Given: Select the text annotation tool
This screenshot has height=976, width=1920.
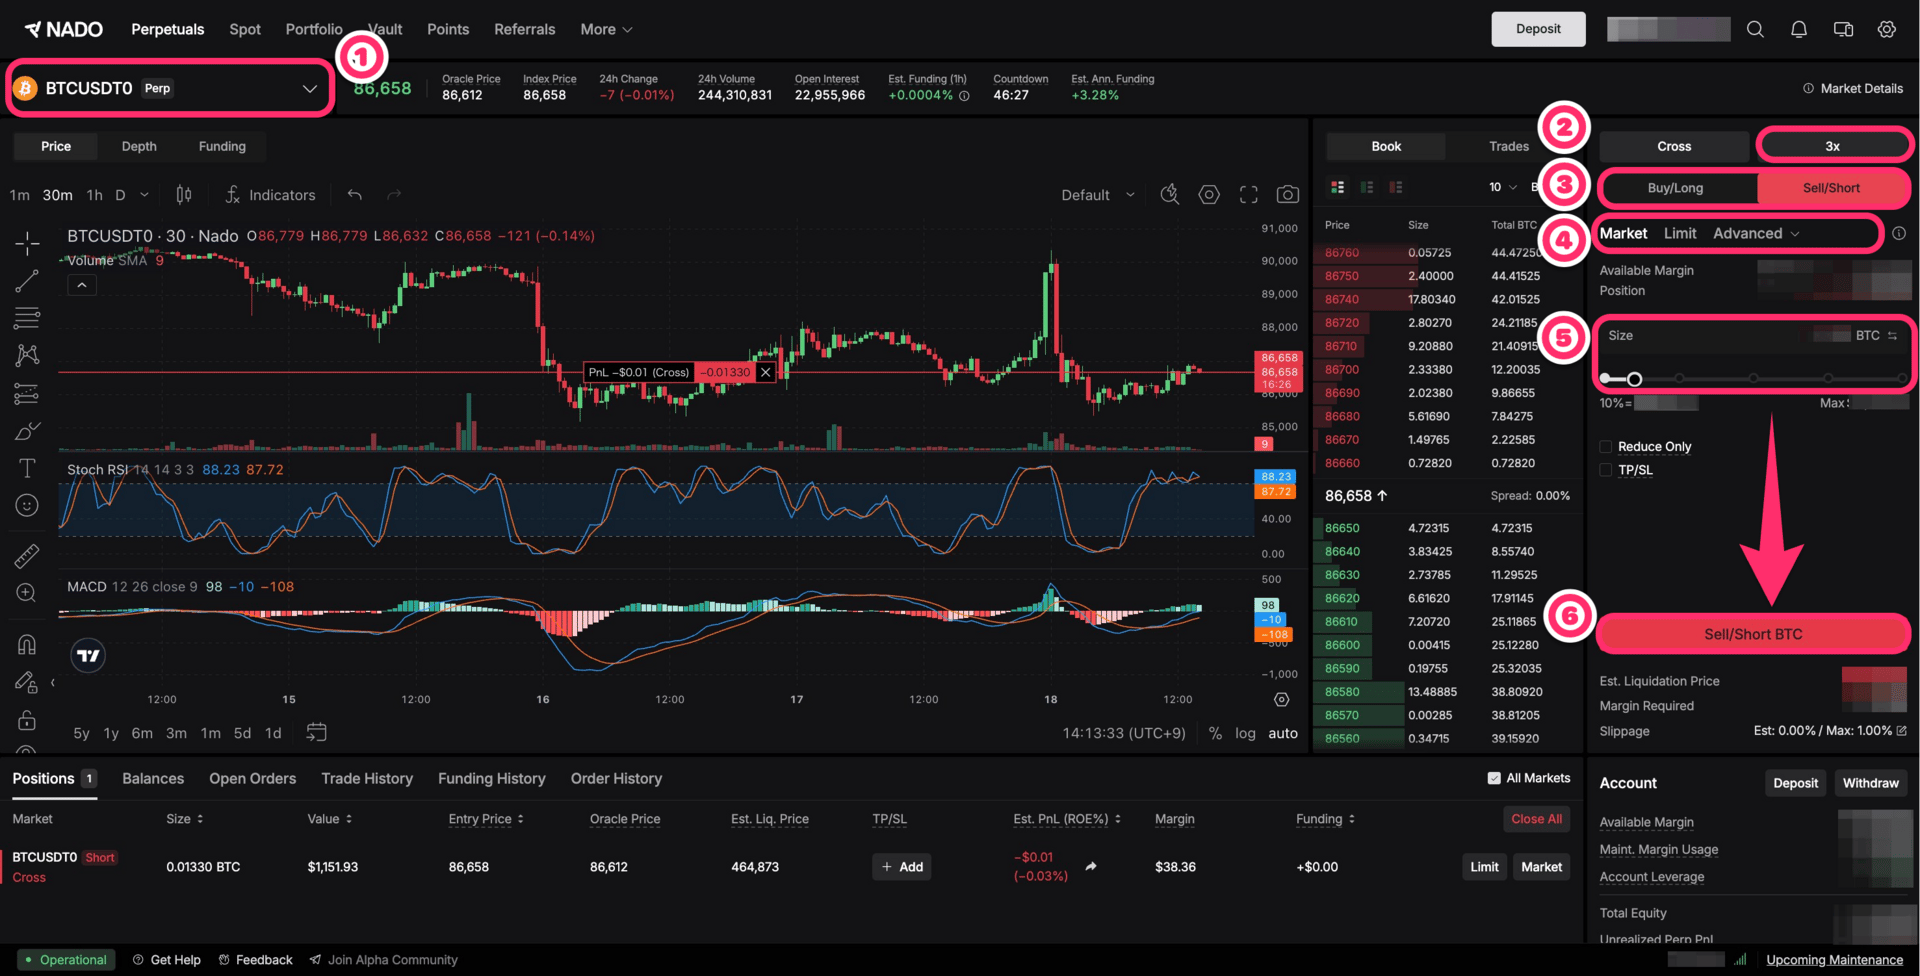Looking at the screenshot, I should [x=27, y=468].
